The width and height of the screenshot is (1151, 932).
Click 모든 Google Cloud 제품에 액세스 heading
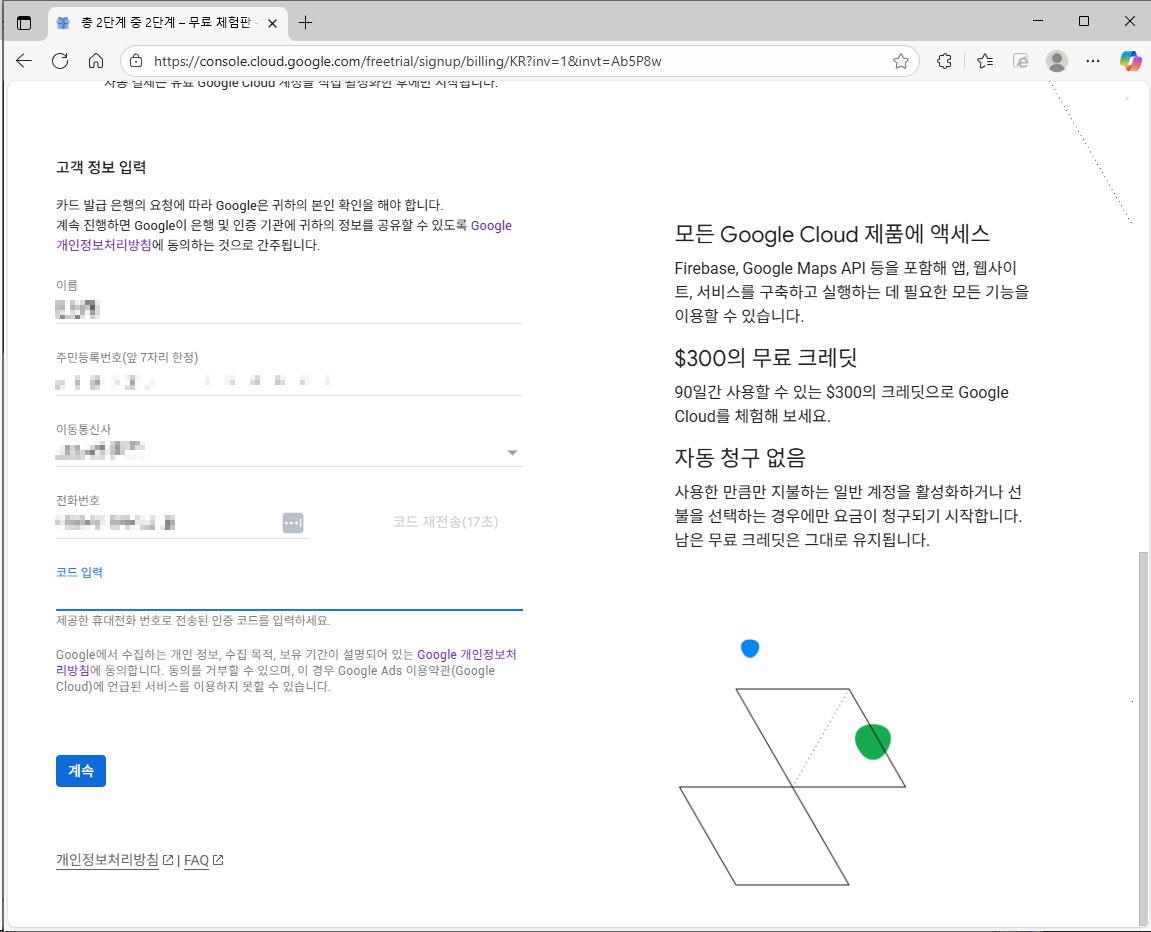(832, 234)
